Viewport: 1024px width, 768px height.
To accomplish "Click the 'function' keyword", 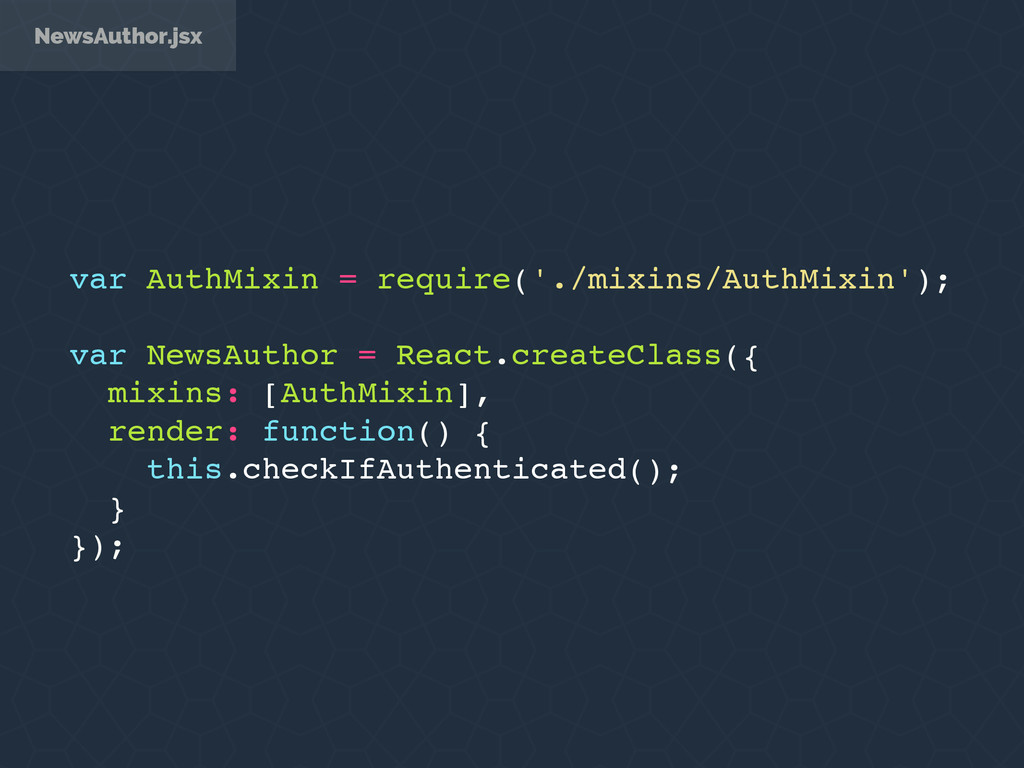I will (x=338, y=431).
